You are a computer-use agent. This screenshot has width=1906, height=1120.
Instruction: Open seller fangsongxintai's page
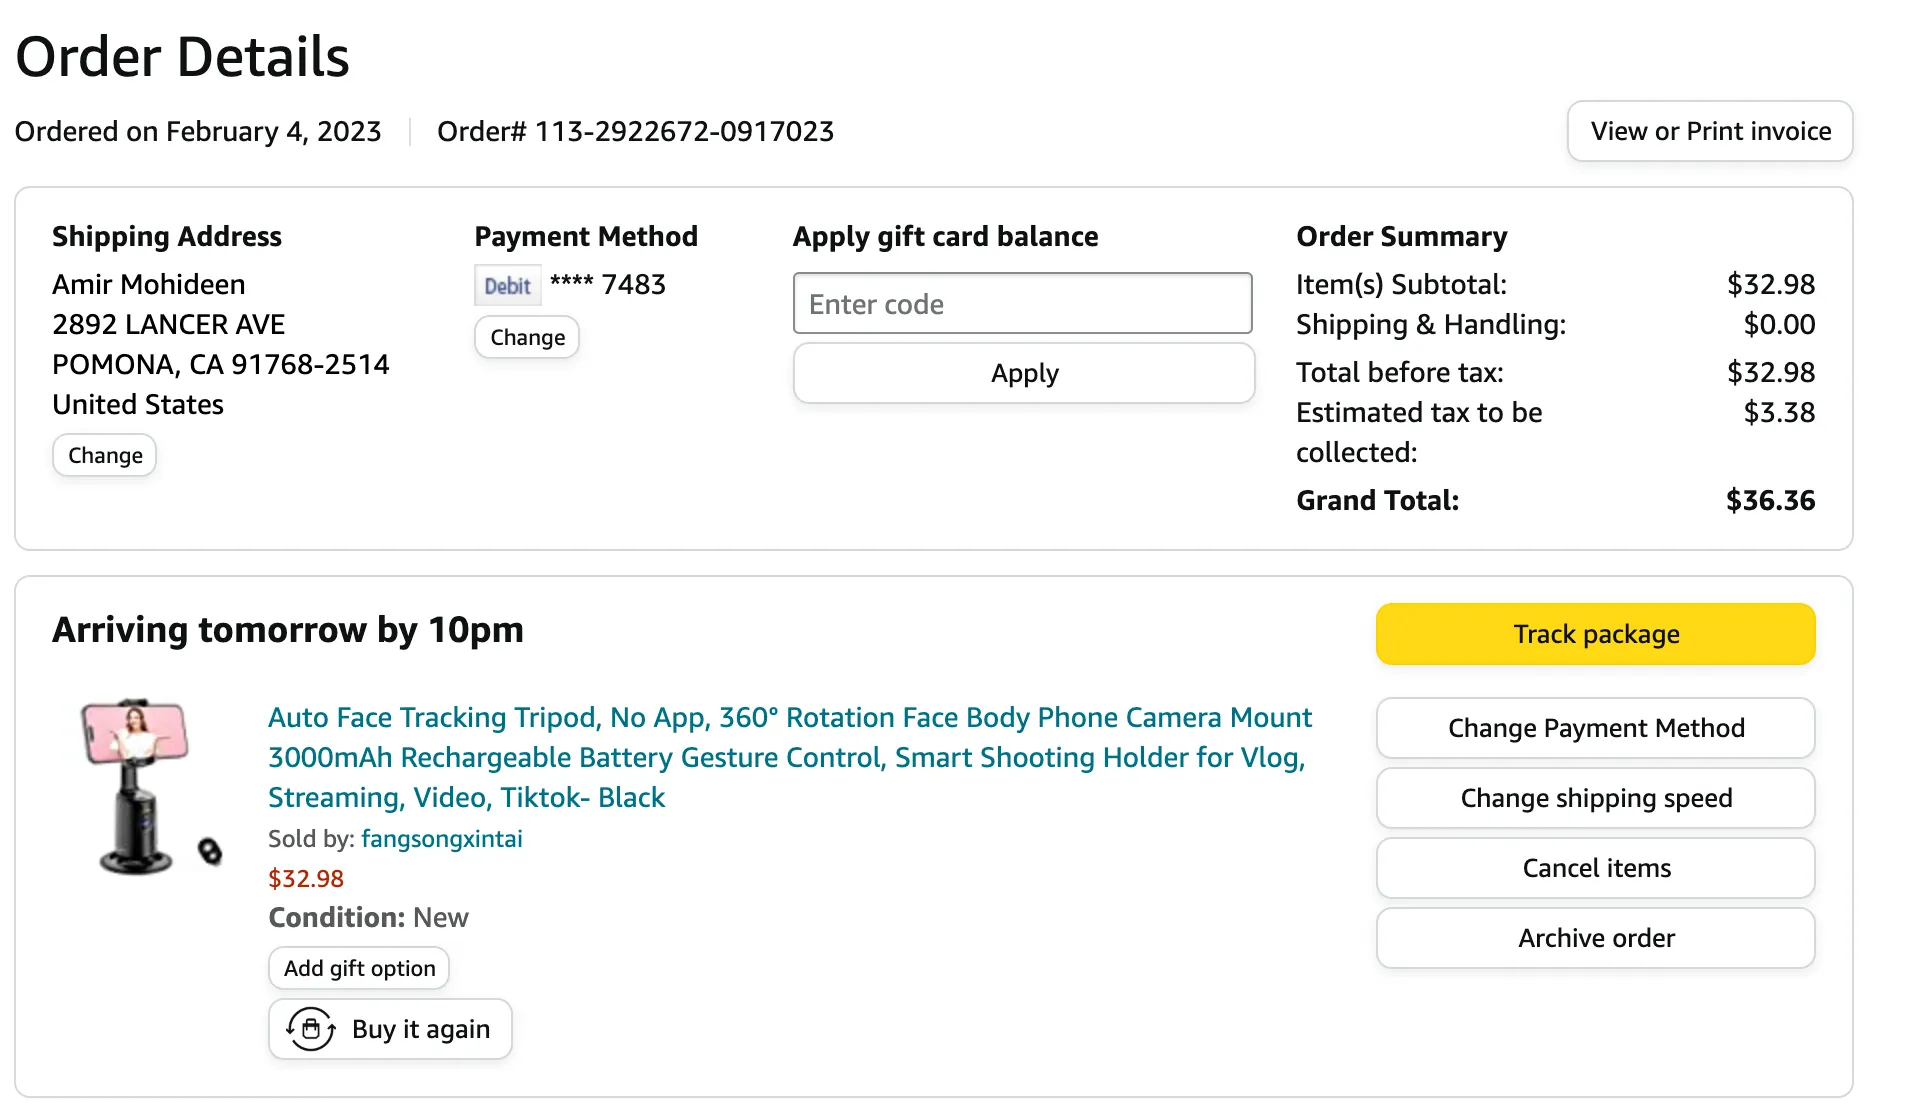point(441,839)
